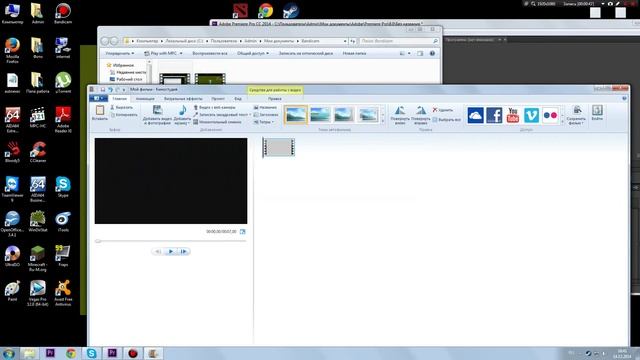Remove the selected clip with red X
Image resolution: width=640 pixels, height=360 pixels.
click(x=435, y=110)
